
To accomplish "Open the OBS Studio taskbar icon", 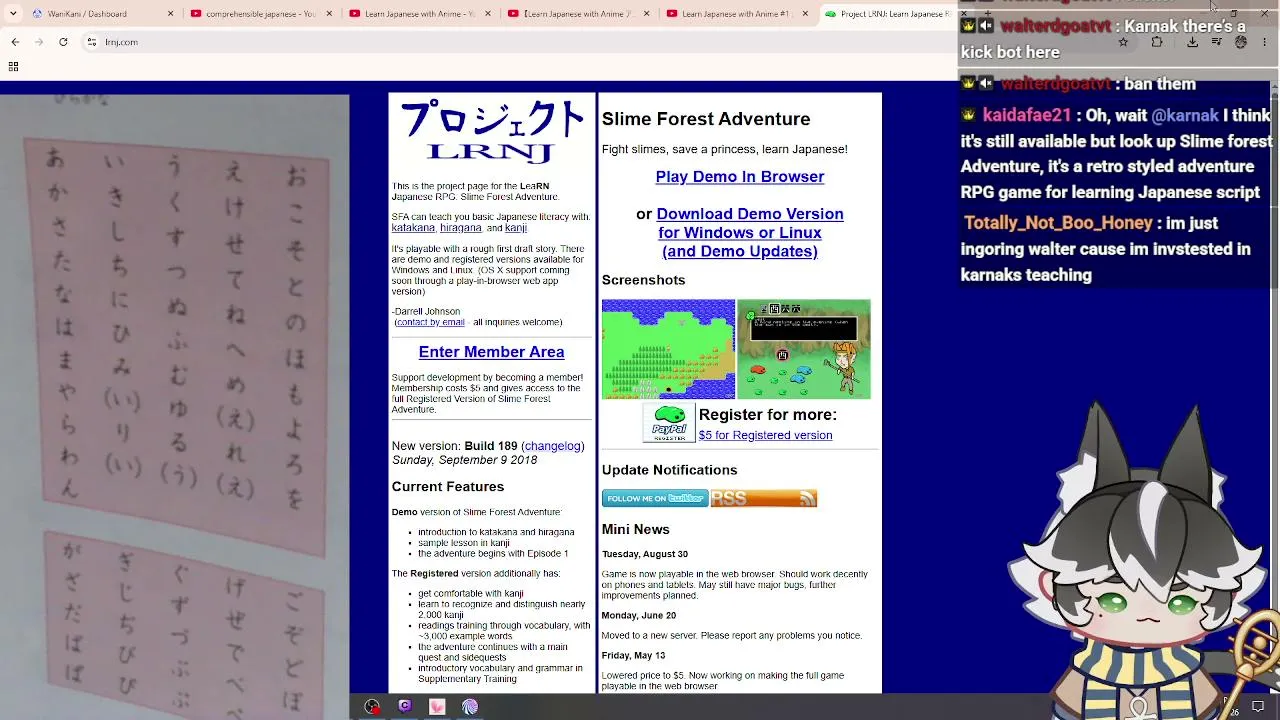I will pos(372,707).
